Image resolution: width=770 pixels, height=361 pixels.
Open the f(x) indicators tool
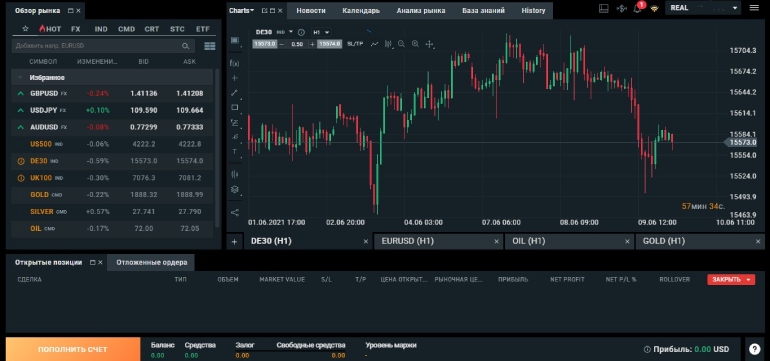click(235, 63)
